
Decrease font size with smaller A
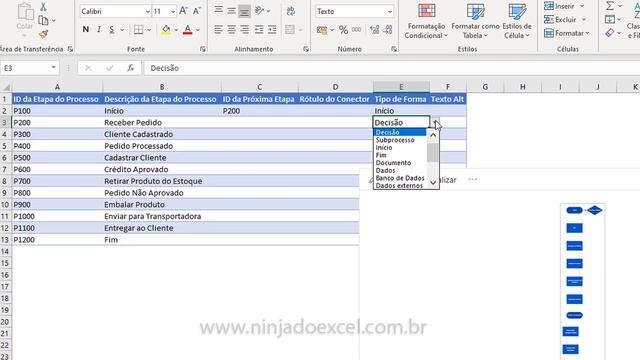coord(197,11)
